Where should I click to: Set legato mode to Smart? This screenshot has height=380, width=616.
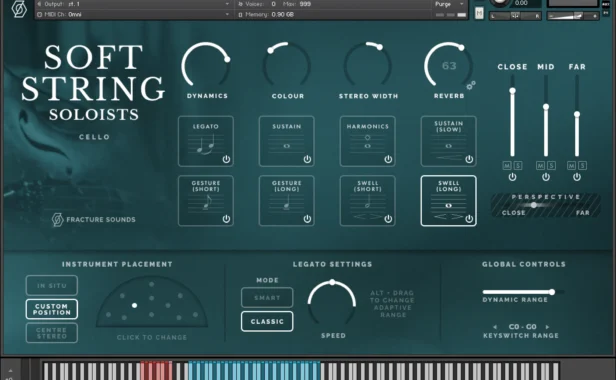267,297
